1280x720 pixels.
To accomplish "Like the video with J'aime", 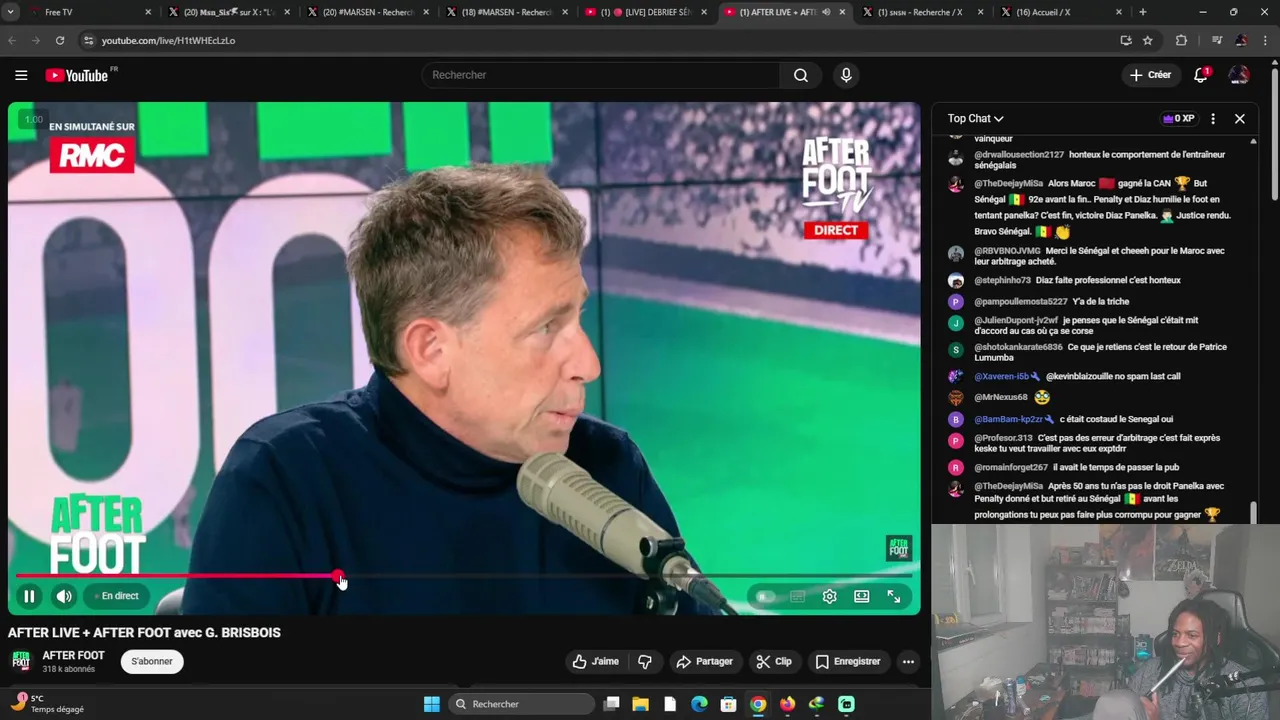I will click(x=596, y=661).
